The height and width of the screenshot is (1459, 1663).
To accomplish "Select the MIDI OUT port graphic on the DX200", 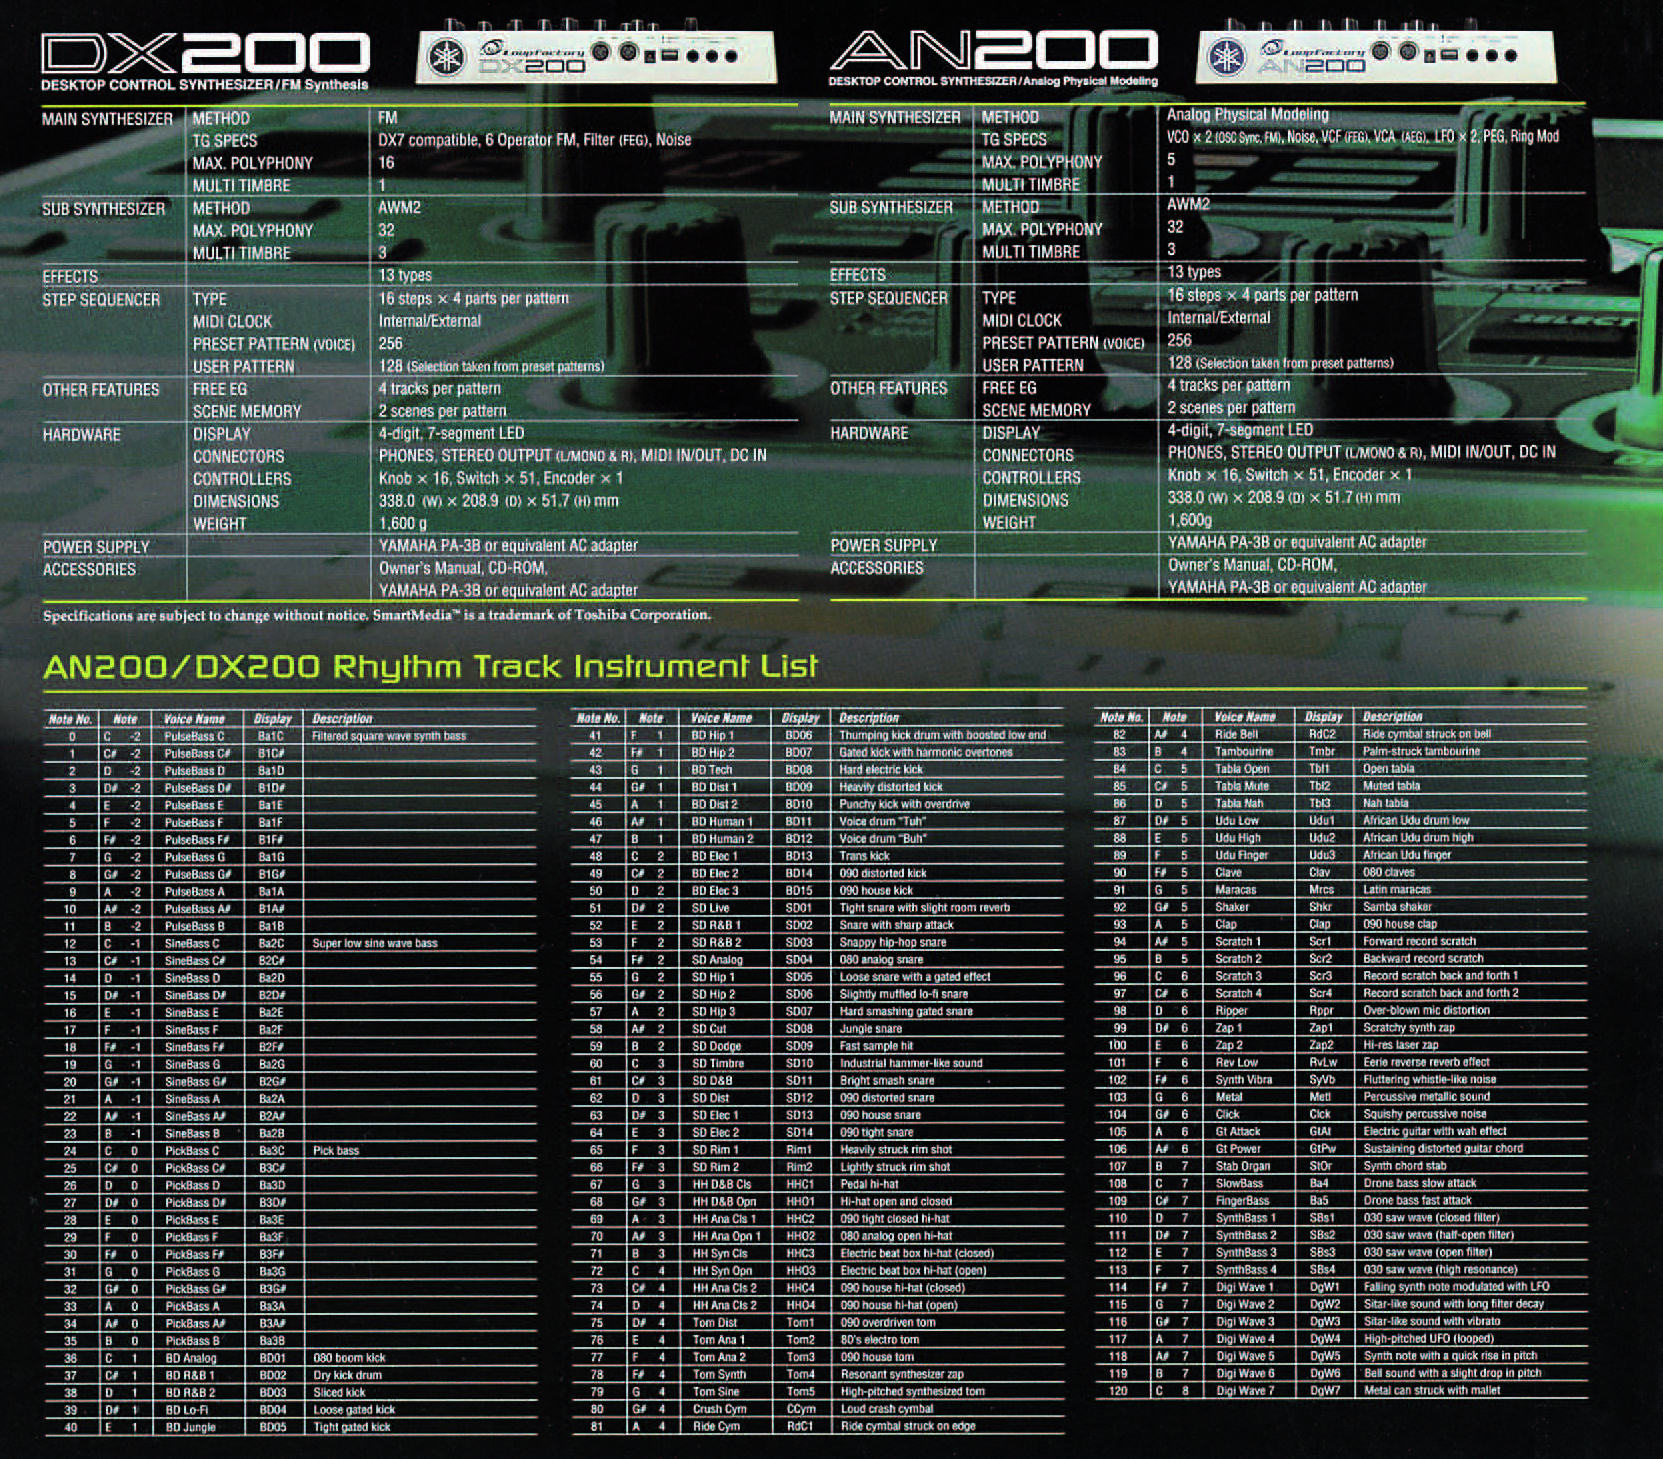I will point(628,53).
